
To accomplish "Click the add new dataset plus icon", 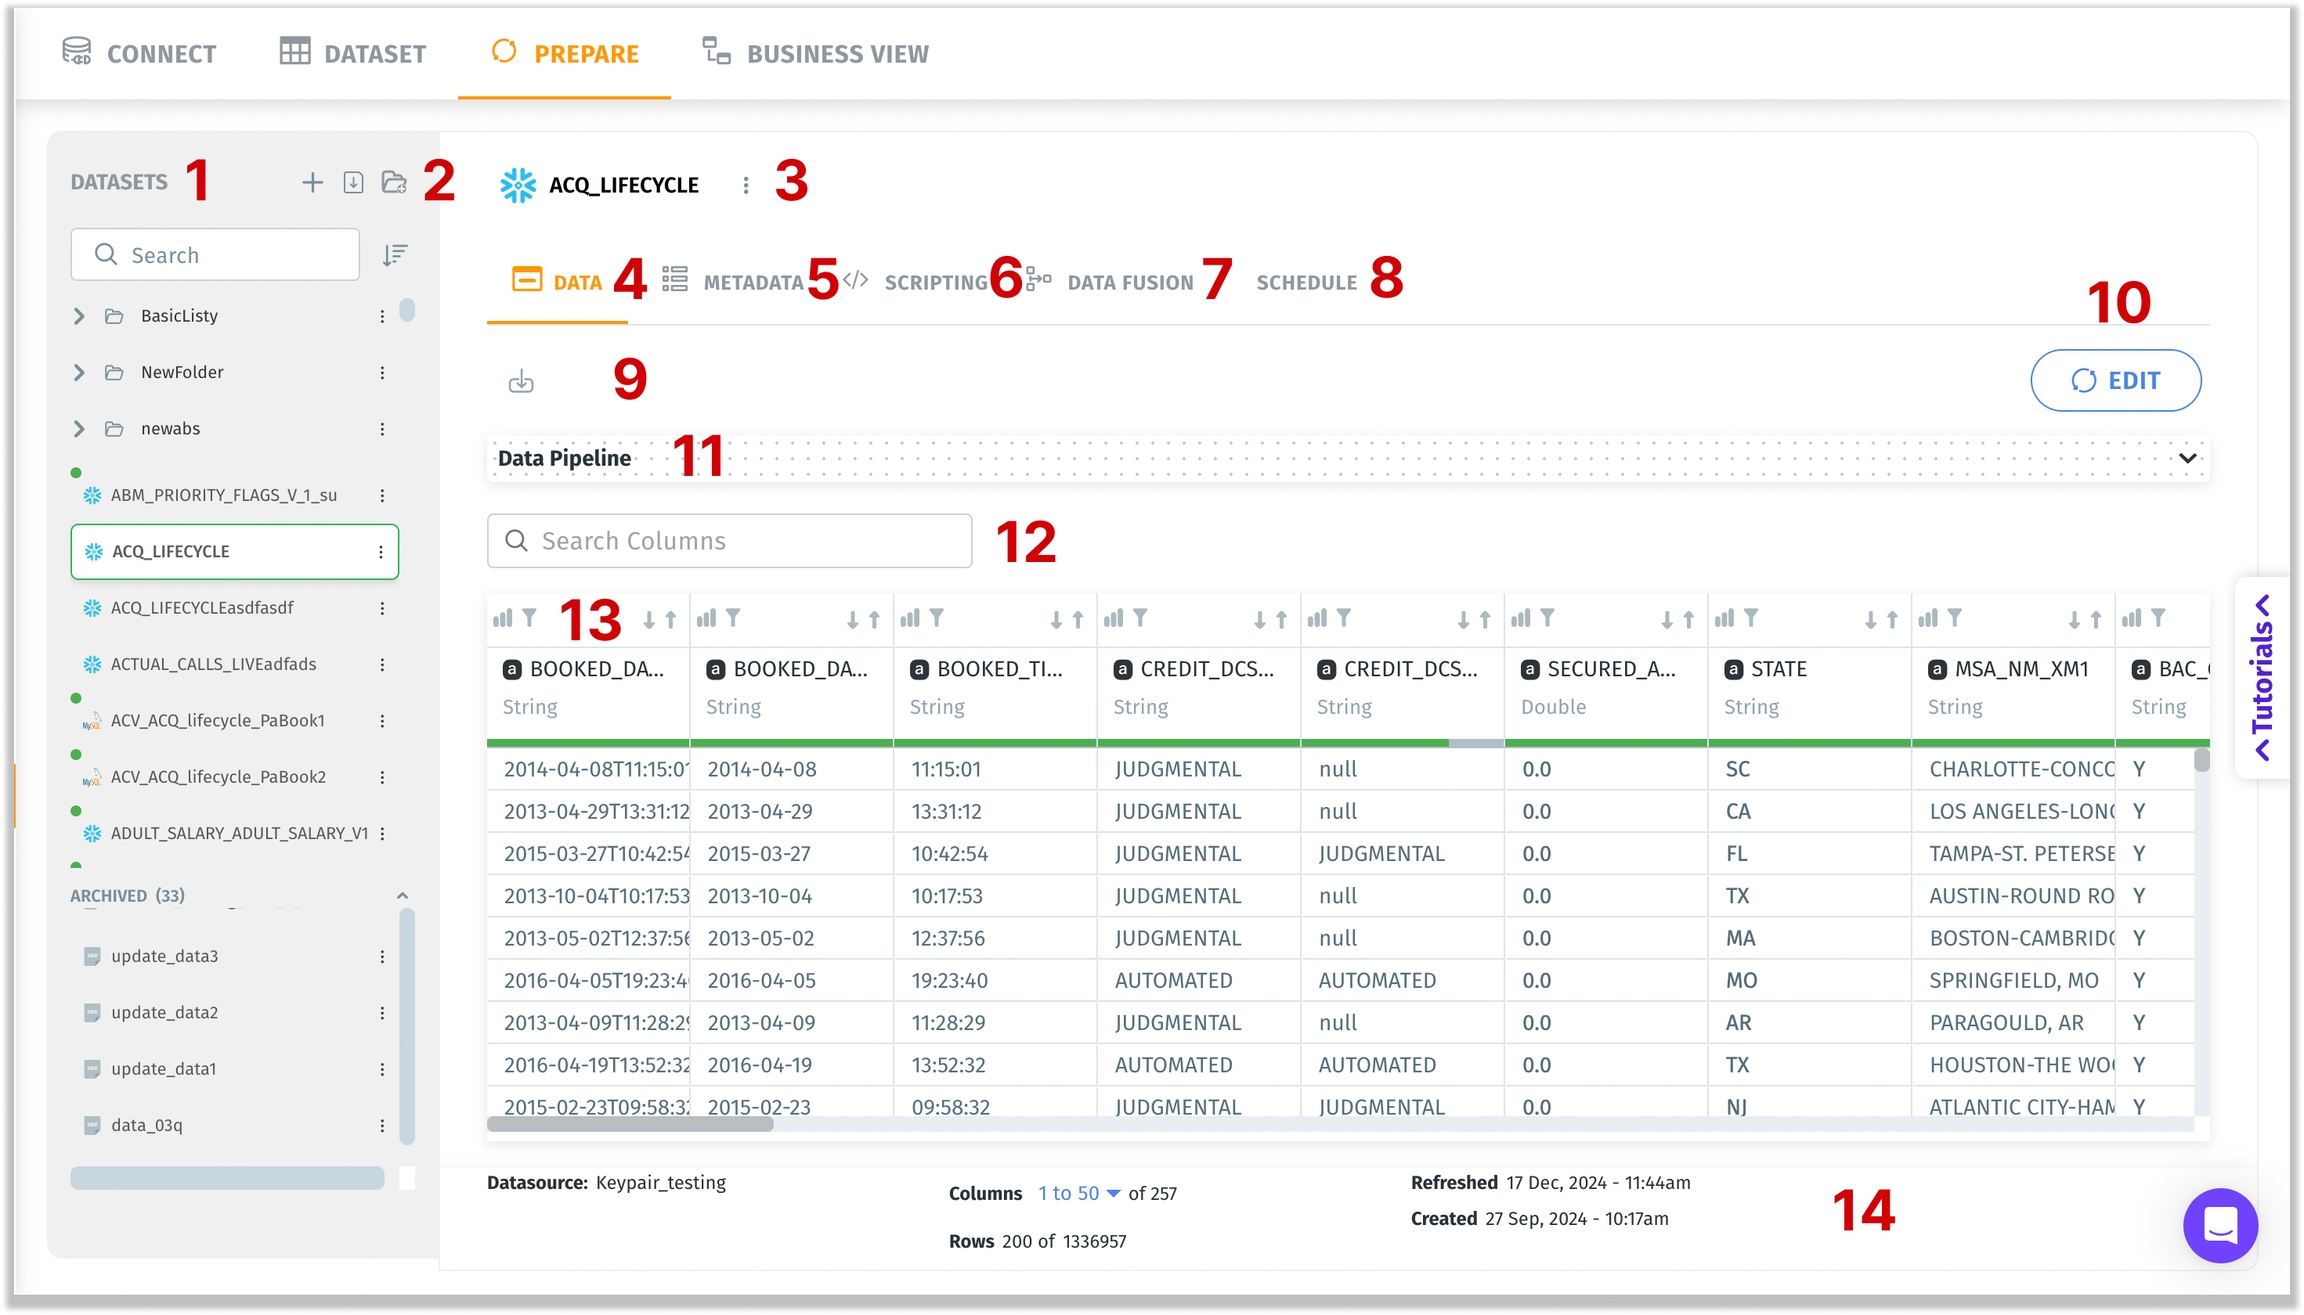I will 312,182.
